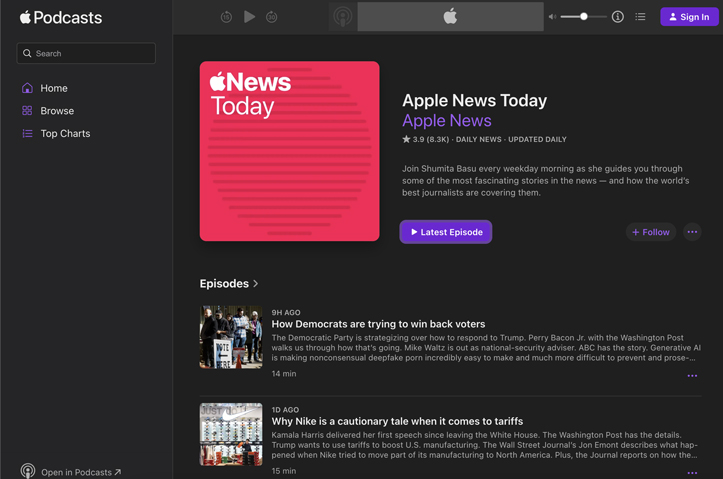This screenshot has height=479, width=723.
Task: Expand the Episodes section chevron
Action: (256, 284)
